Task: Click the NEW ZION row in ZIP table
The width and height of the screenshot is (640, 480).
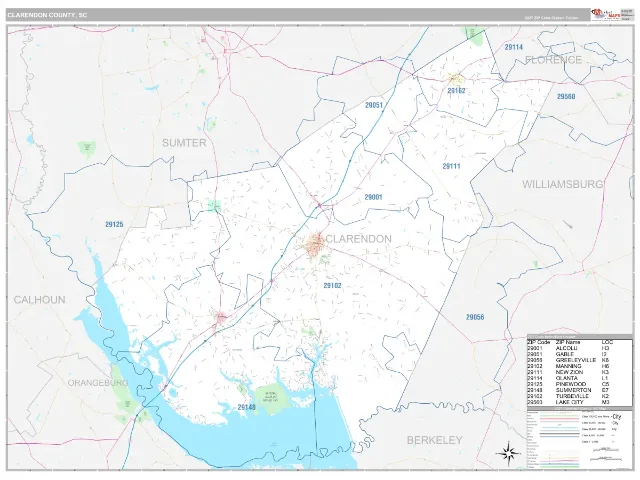Action: (580, 372)
